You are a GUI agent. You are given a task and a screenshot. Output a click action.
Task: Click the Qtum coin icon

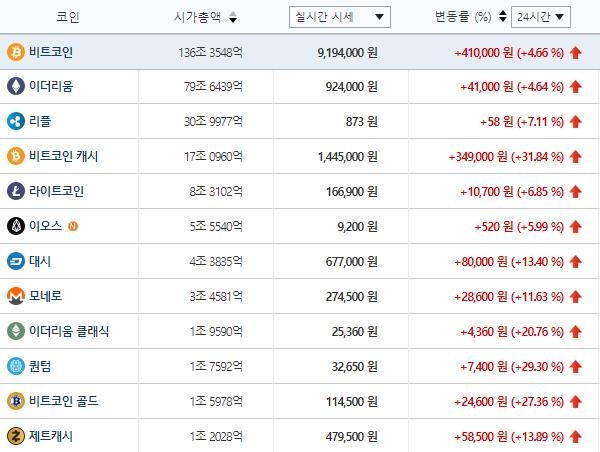tap(16, 366)
